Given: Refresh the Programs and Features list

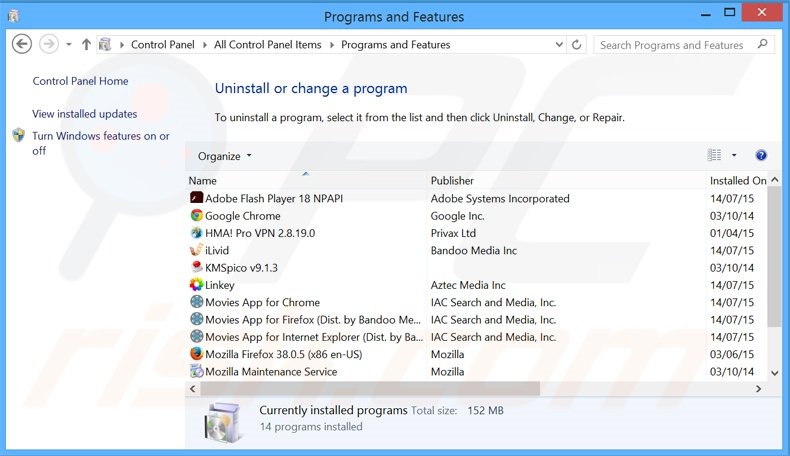Looking at the screenshot, I should pyautogui.click(x=576, y=45).
